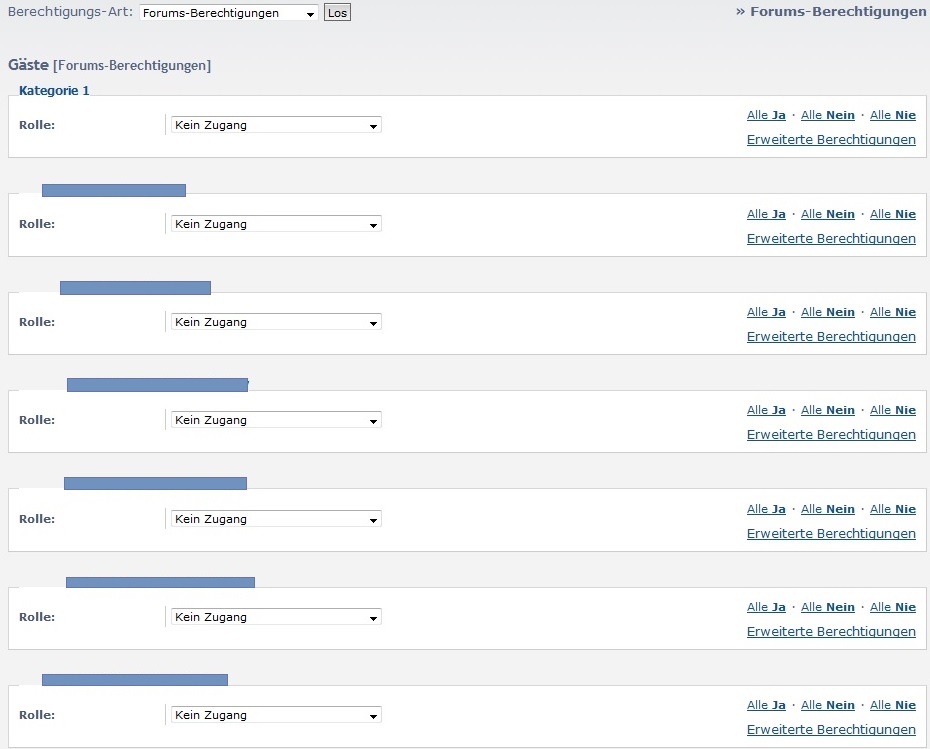Viewport: 930px width, 749px height.
Task: Open Erweiterte Berechtigungen in the second block
Action: tap(831, 239)
